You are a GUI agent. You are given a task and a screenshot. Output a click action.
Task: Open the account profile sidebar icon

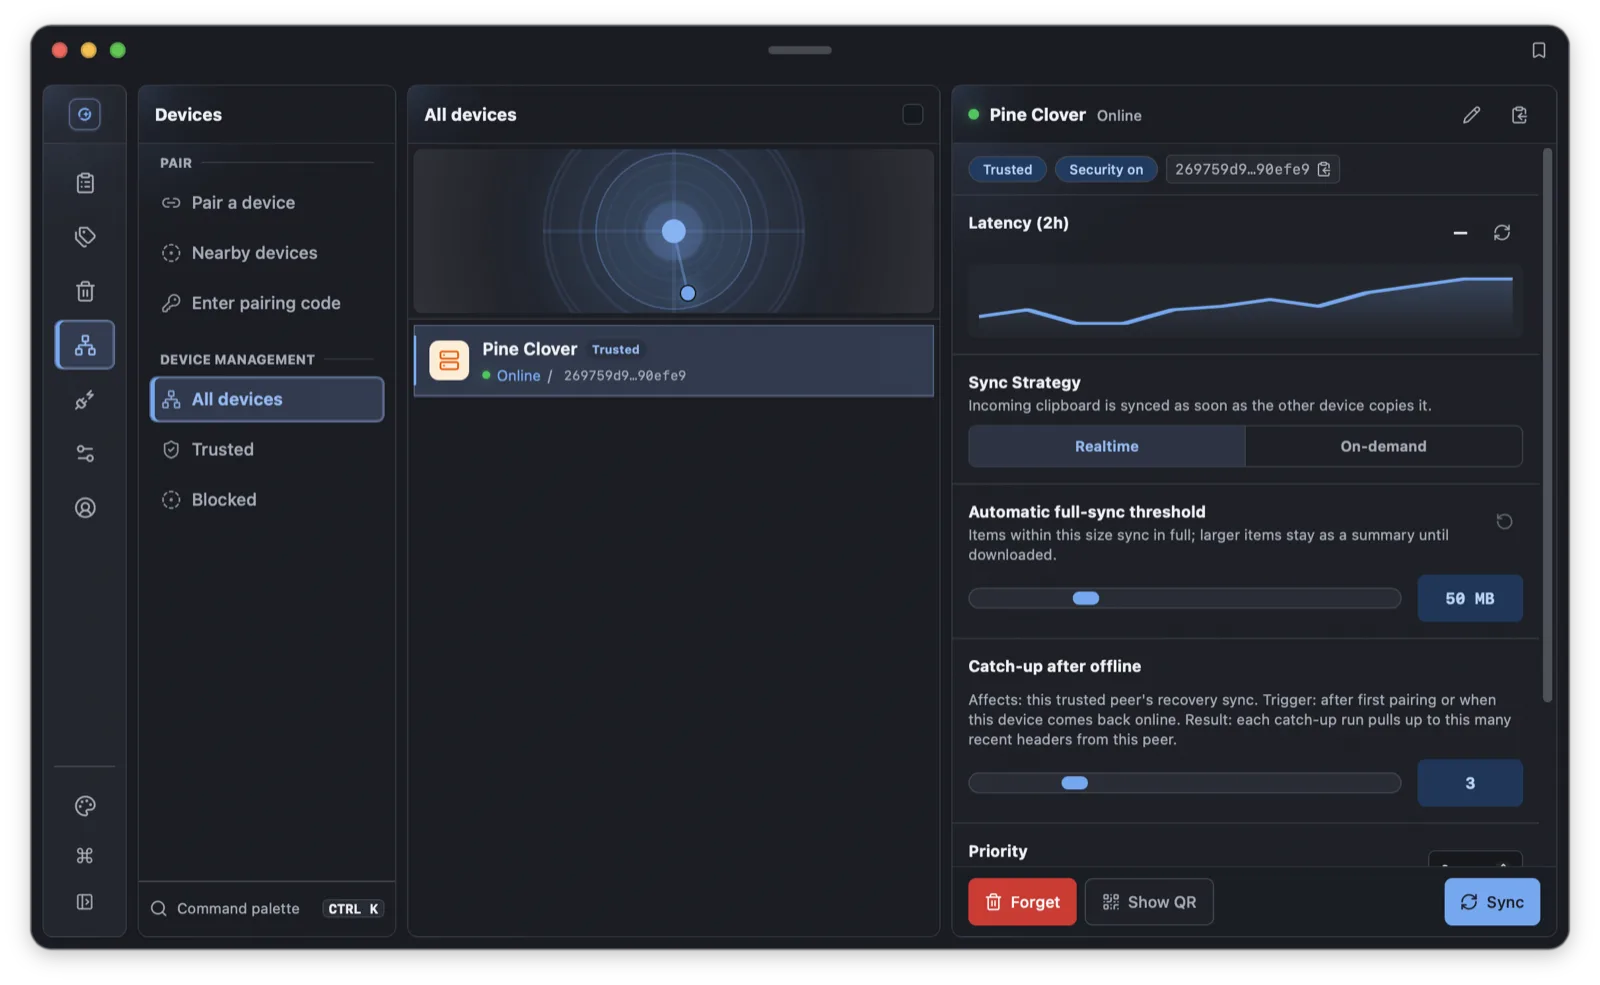(85, 508)
